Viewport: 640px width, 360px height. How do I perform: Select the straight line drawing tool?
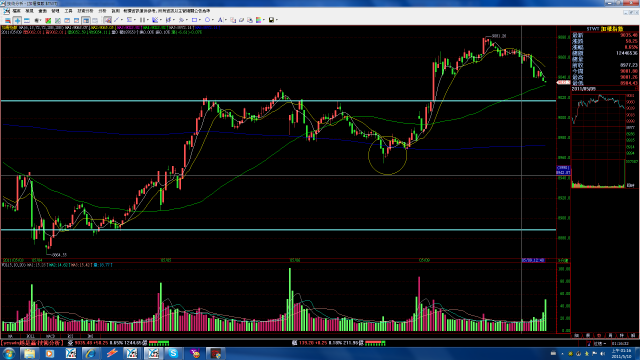(x=116, y=20)
